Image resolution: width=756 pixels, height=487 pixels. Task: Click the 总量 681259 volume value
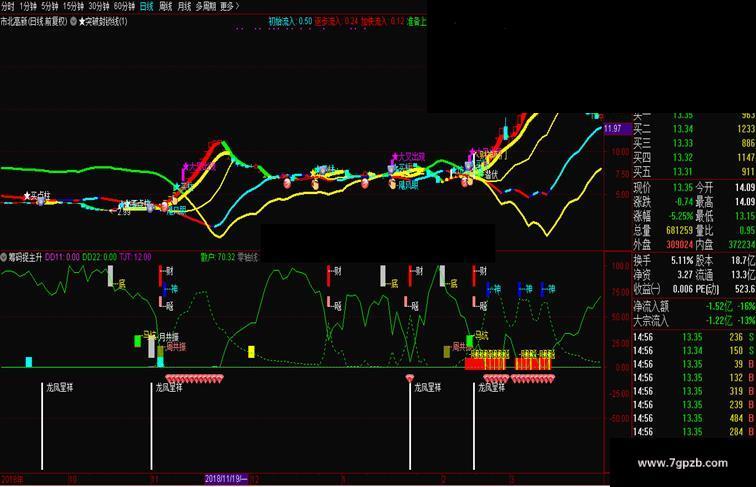click(679, 230)
